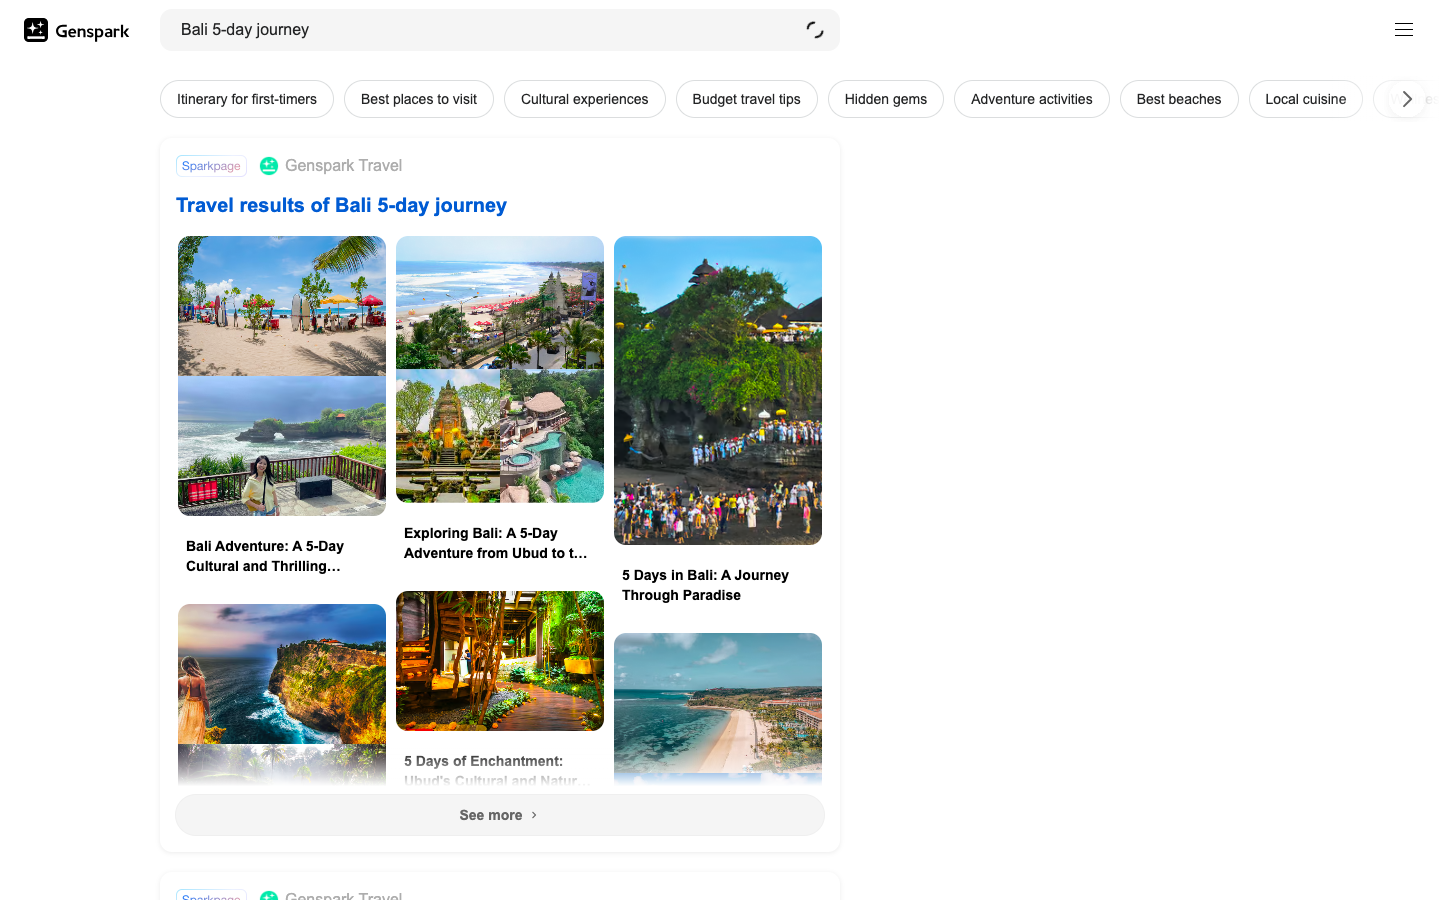This screenshot has height=900, width=1440.
Task: Open the woman at sea viewpoint photo
Action: click(x=282, y=446)
